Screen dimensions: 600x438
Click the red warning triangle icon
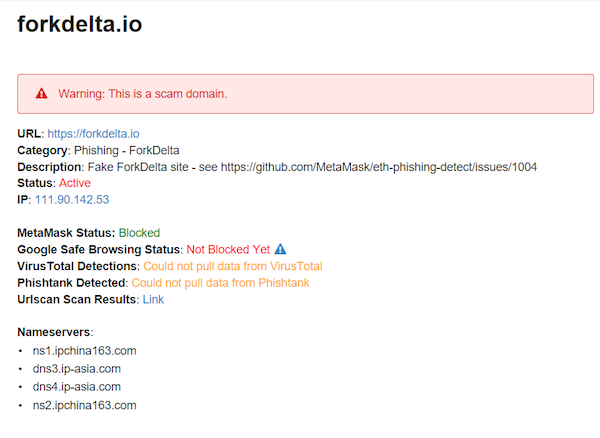[41, 93]
